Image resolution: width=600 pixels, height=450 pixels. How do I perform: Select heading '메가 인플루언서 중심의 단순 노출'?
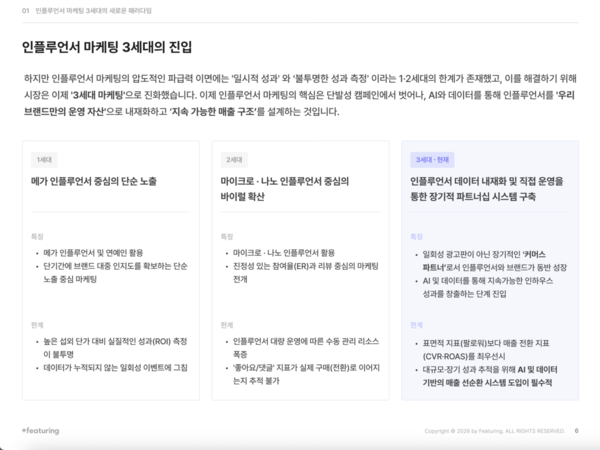click(x=94, y=181)
